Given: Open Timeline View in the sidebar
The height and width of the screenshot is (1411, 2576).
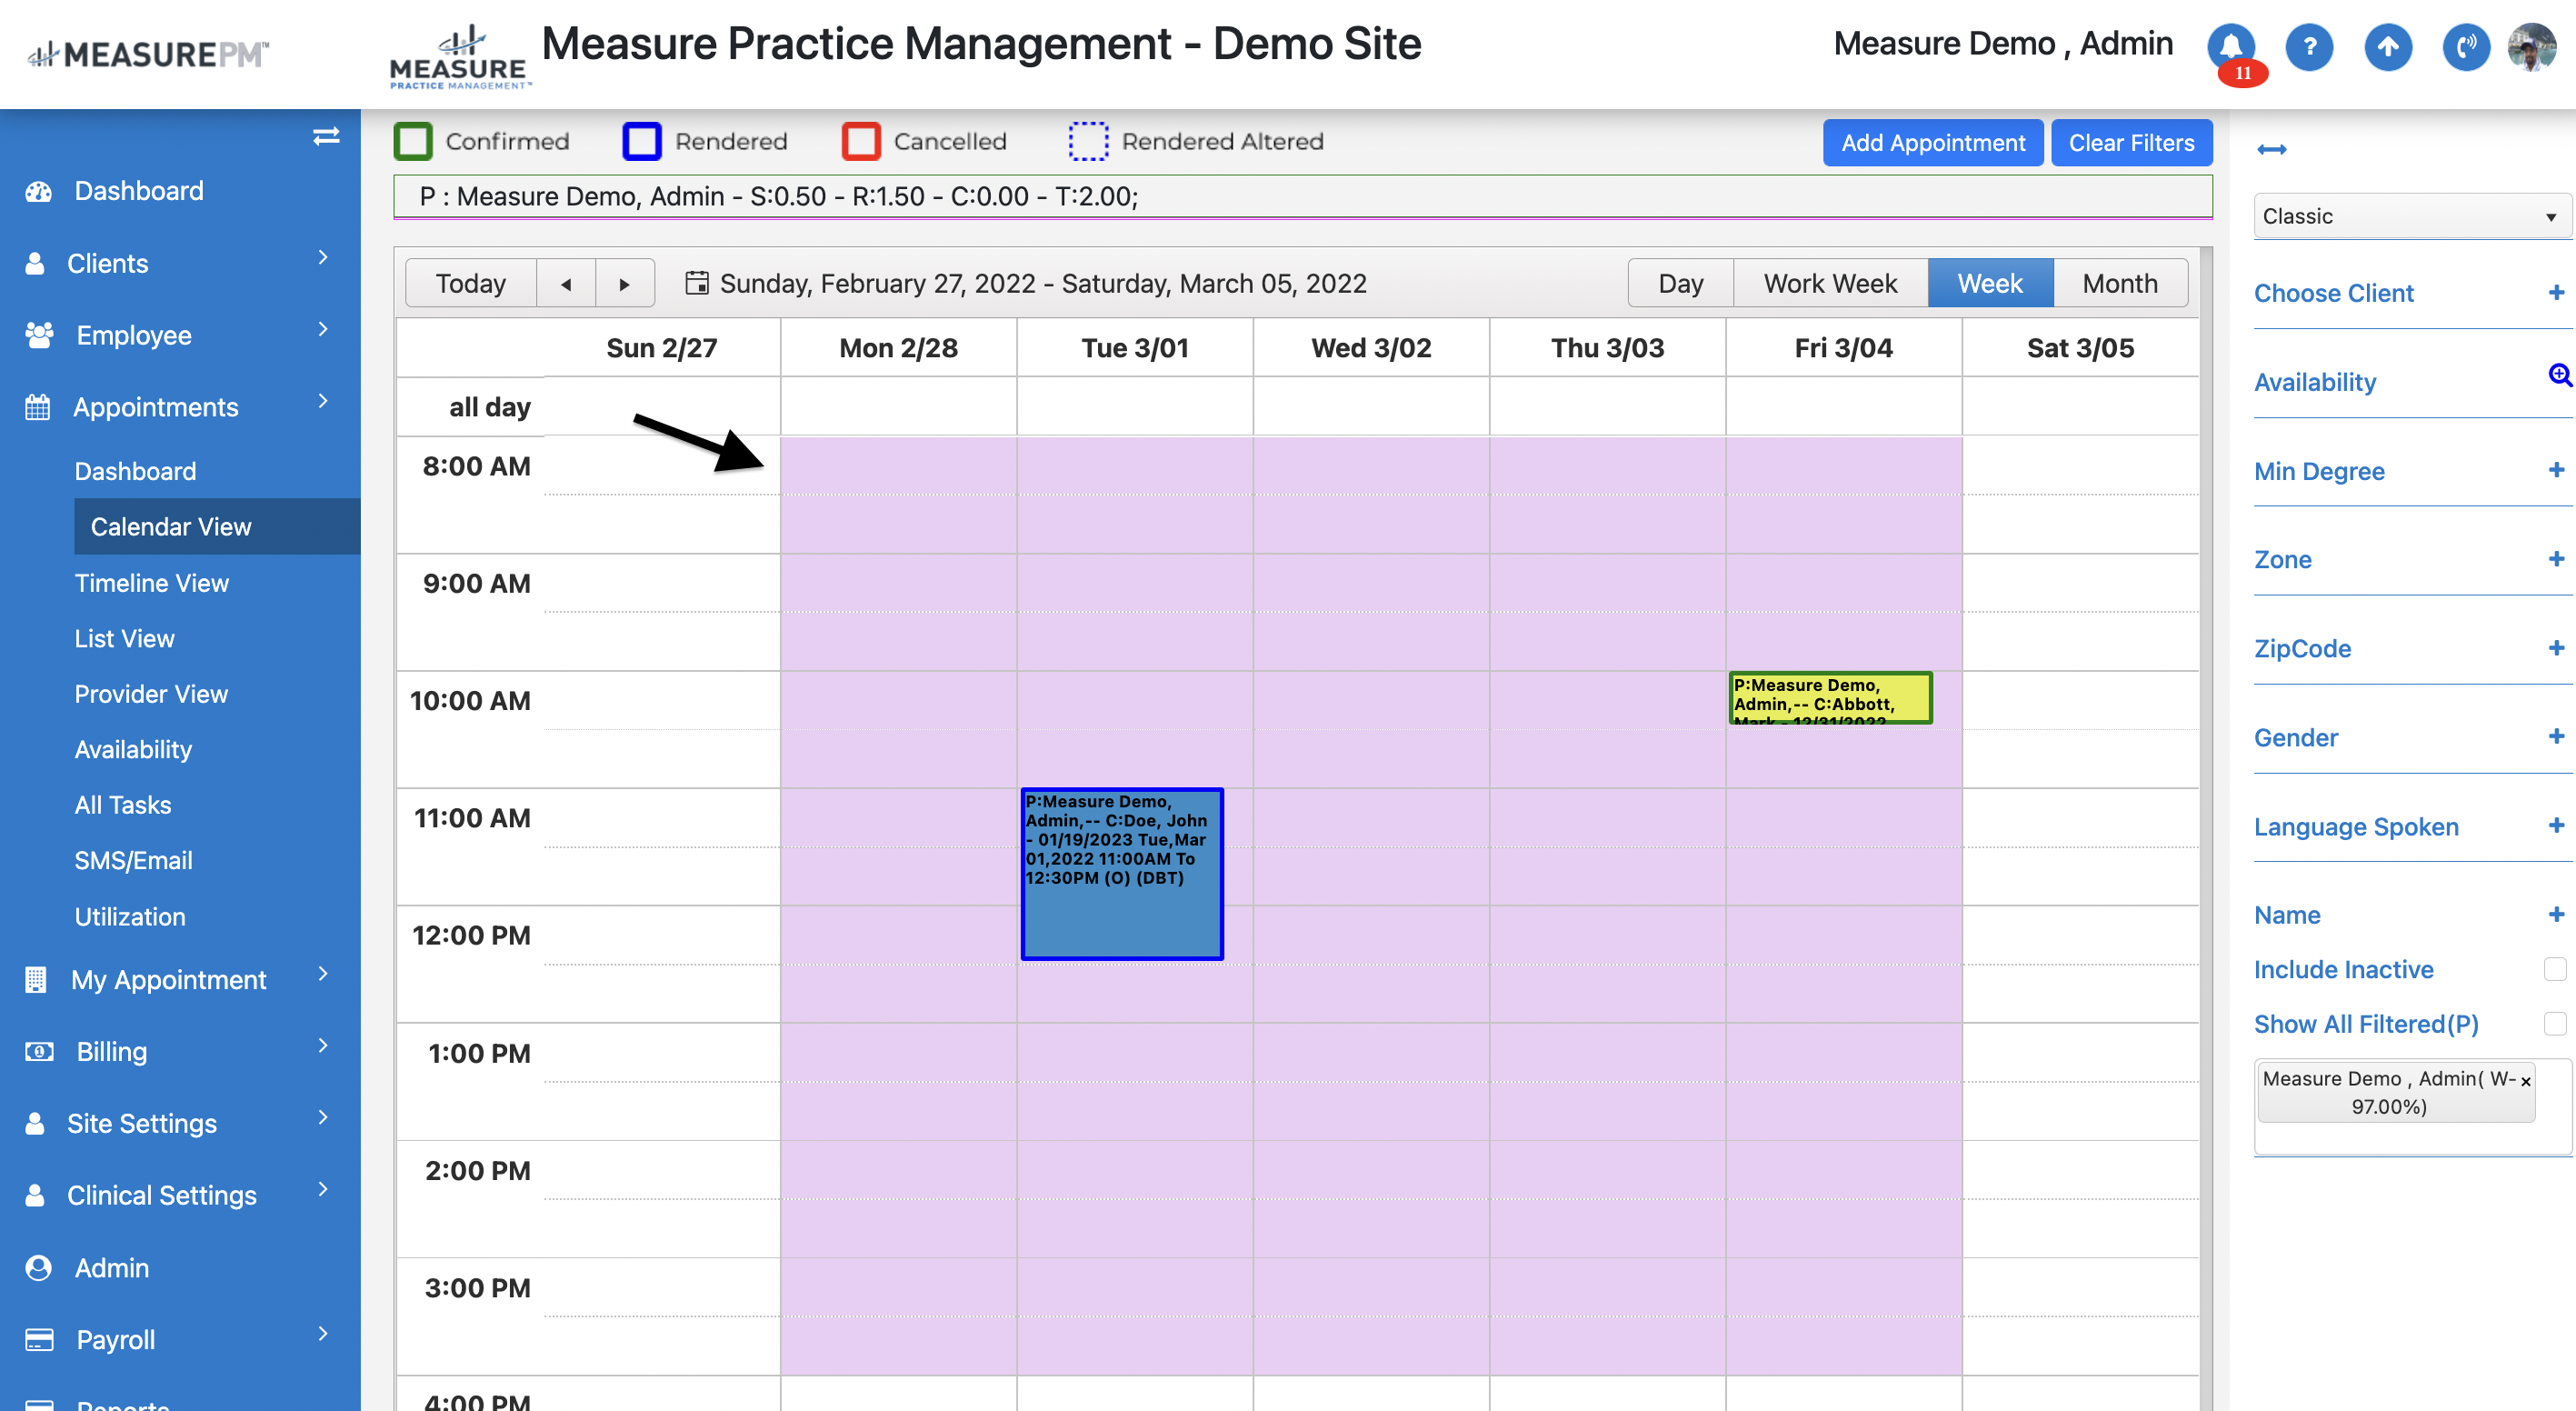Looking at the screenshot, I should [x=152, y=583].
